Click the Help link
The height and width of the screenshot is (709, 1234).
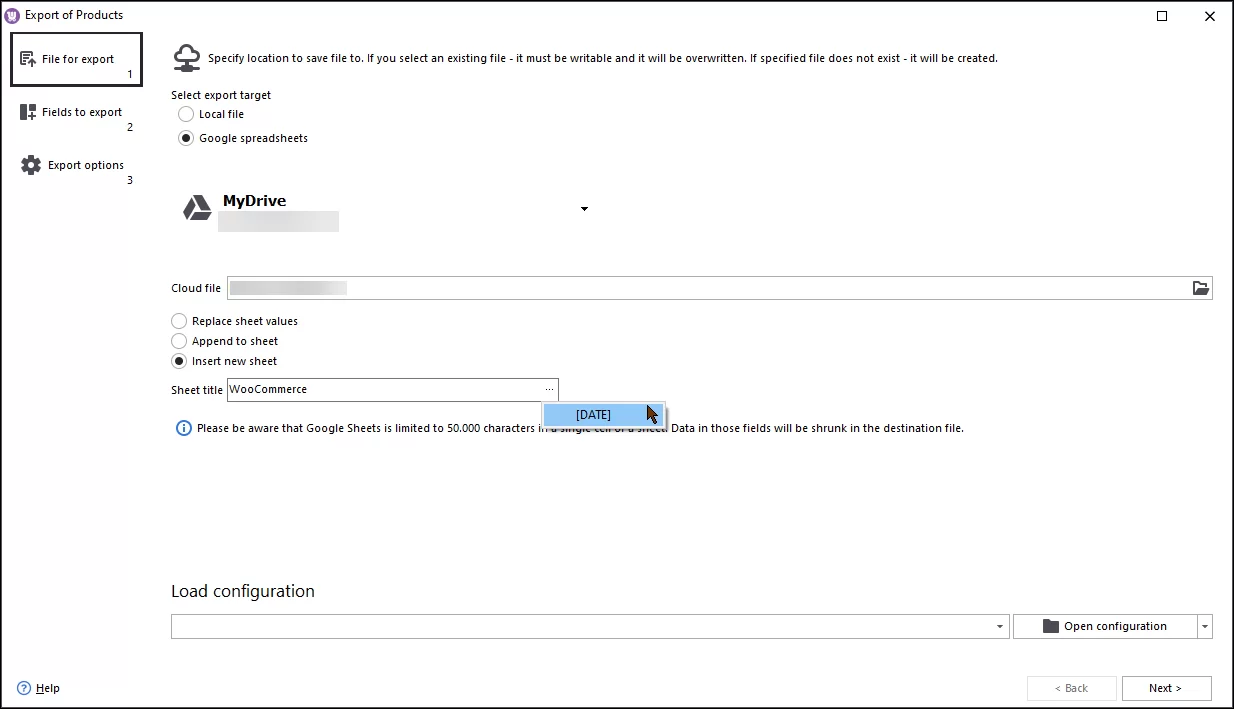coord(46,688)
